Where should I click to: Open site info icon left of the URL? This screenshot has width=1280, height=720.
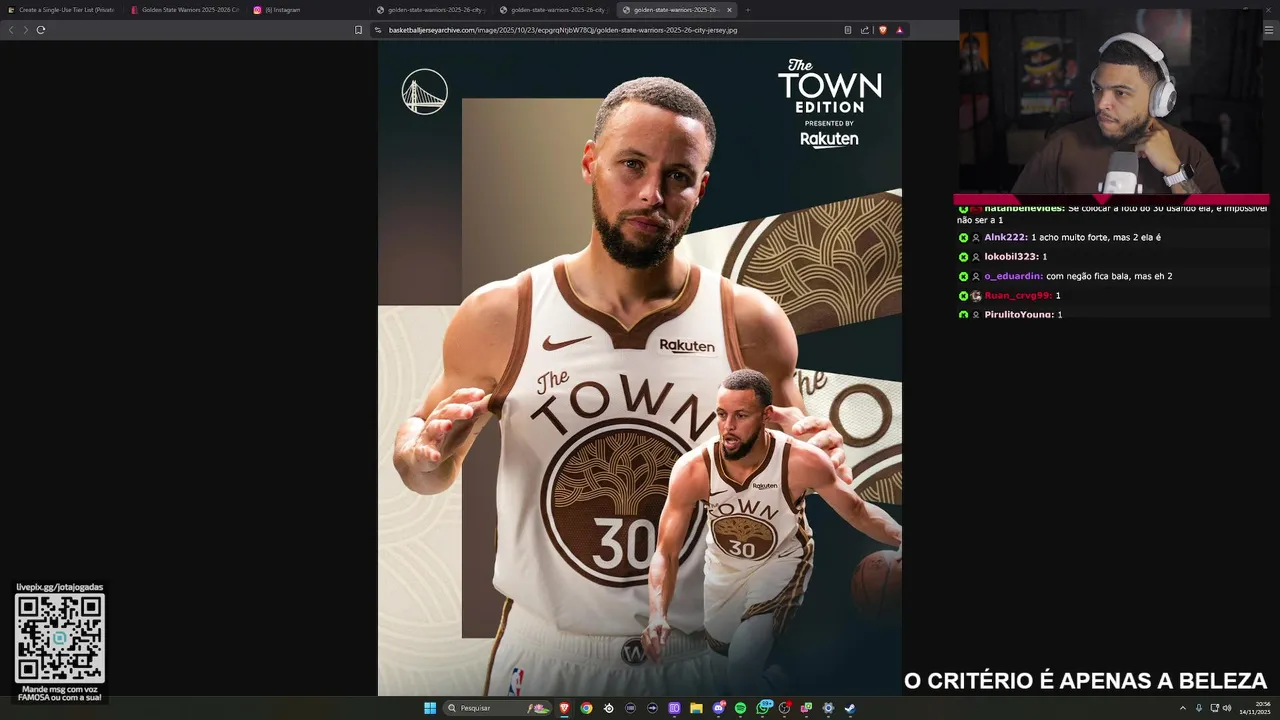[378, 30]
